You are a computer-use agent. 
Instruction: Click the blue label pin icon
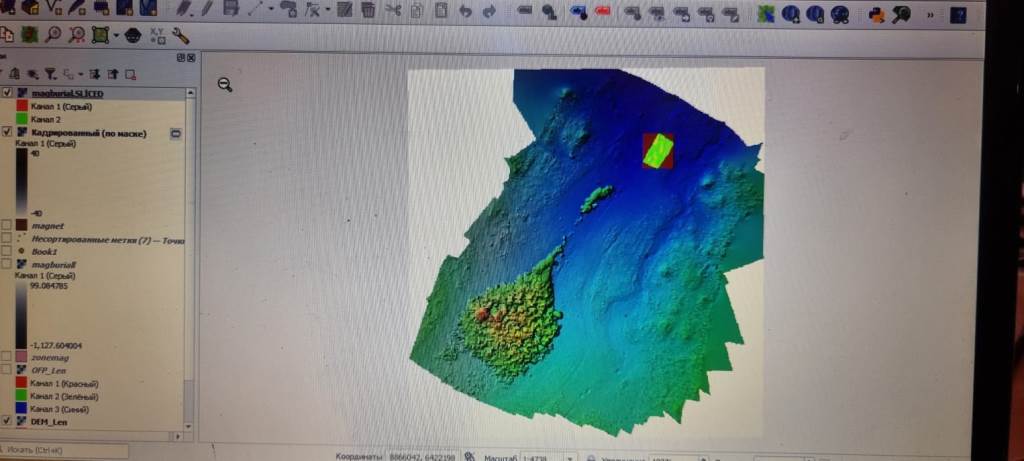[x=578, y=12]
